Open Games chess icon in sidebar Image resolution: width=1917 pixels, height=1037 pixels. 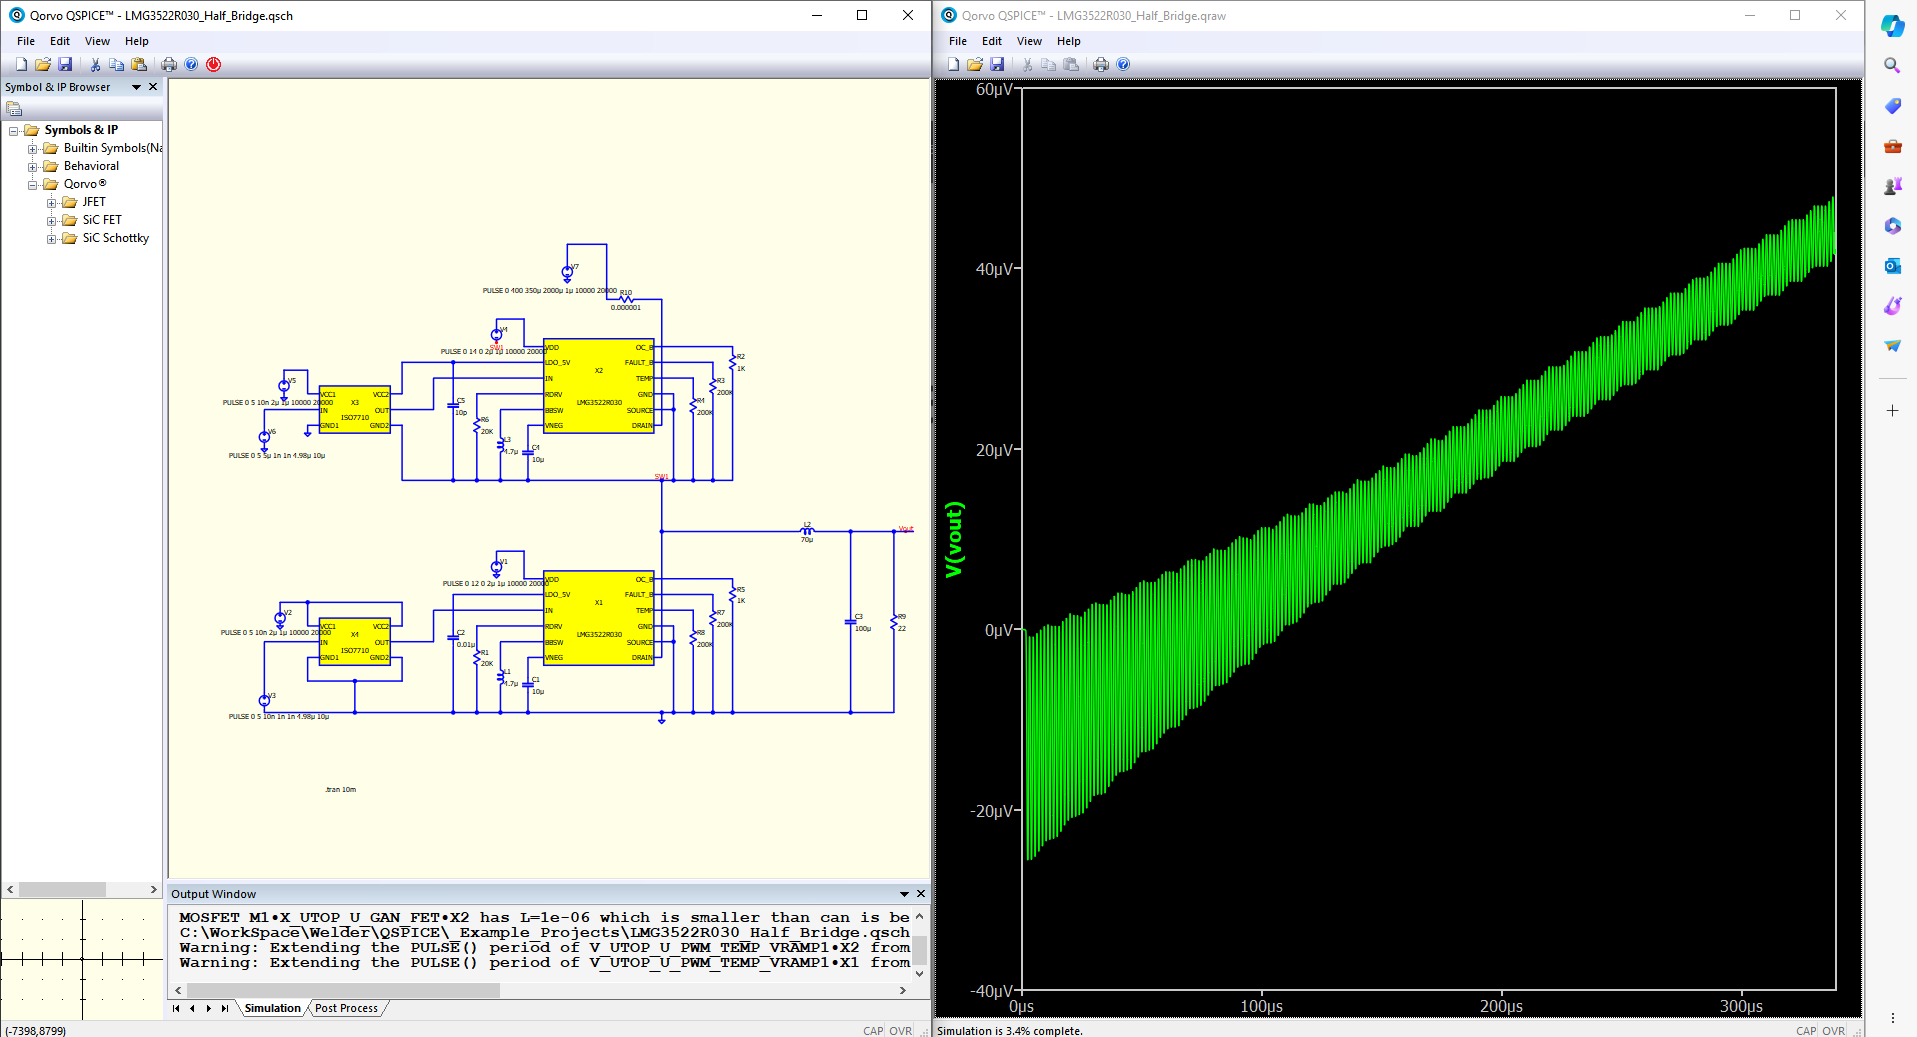point(1892,186)
